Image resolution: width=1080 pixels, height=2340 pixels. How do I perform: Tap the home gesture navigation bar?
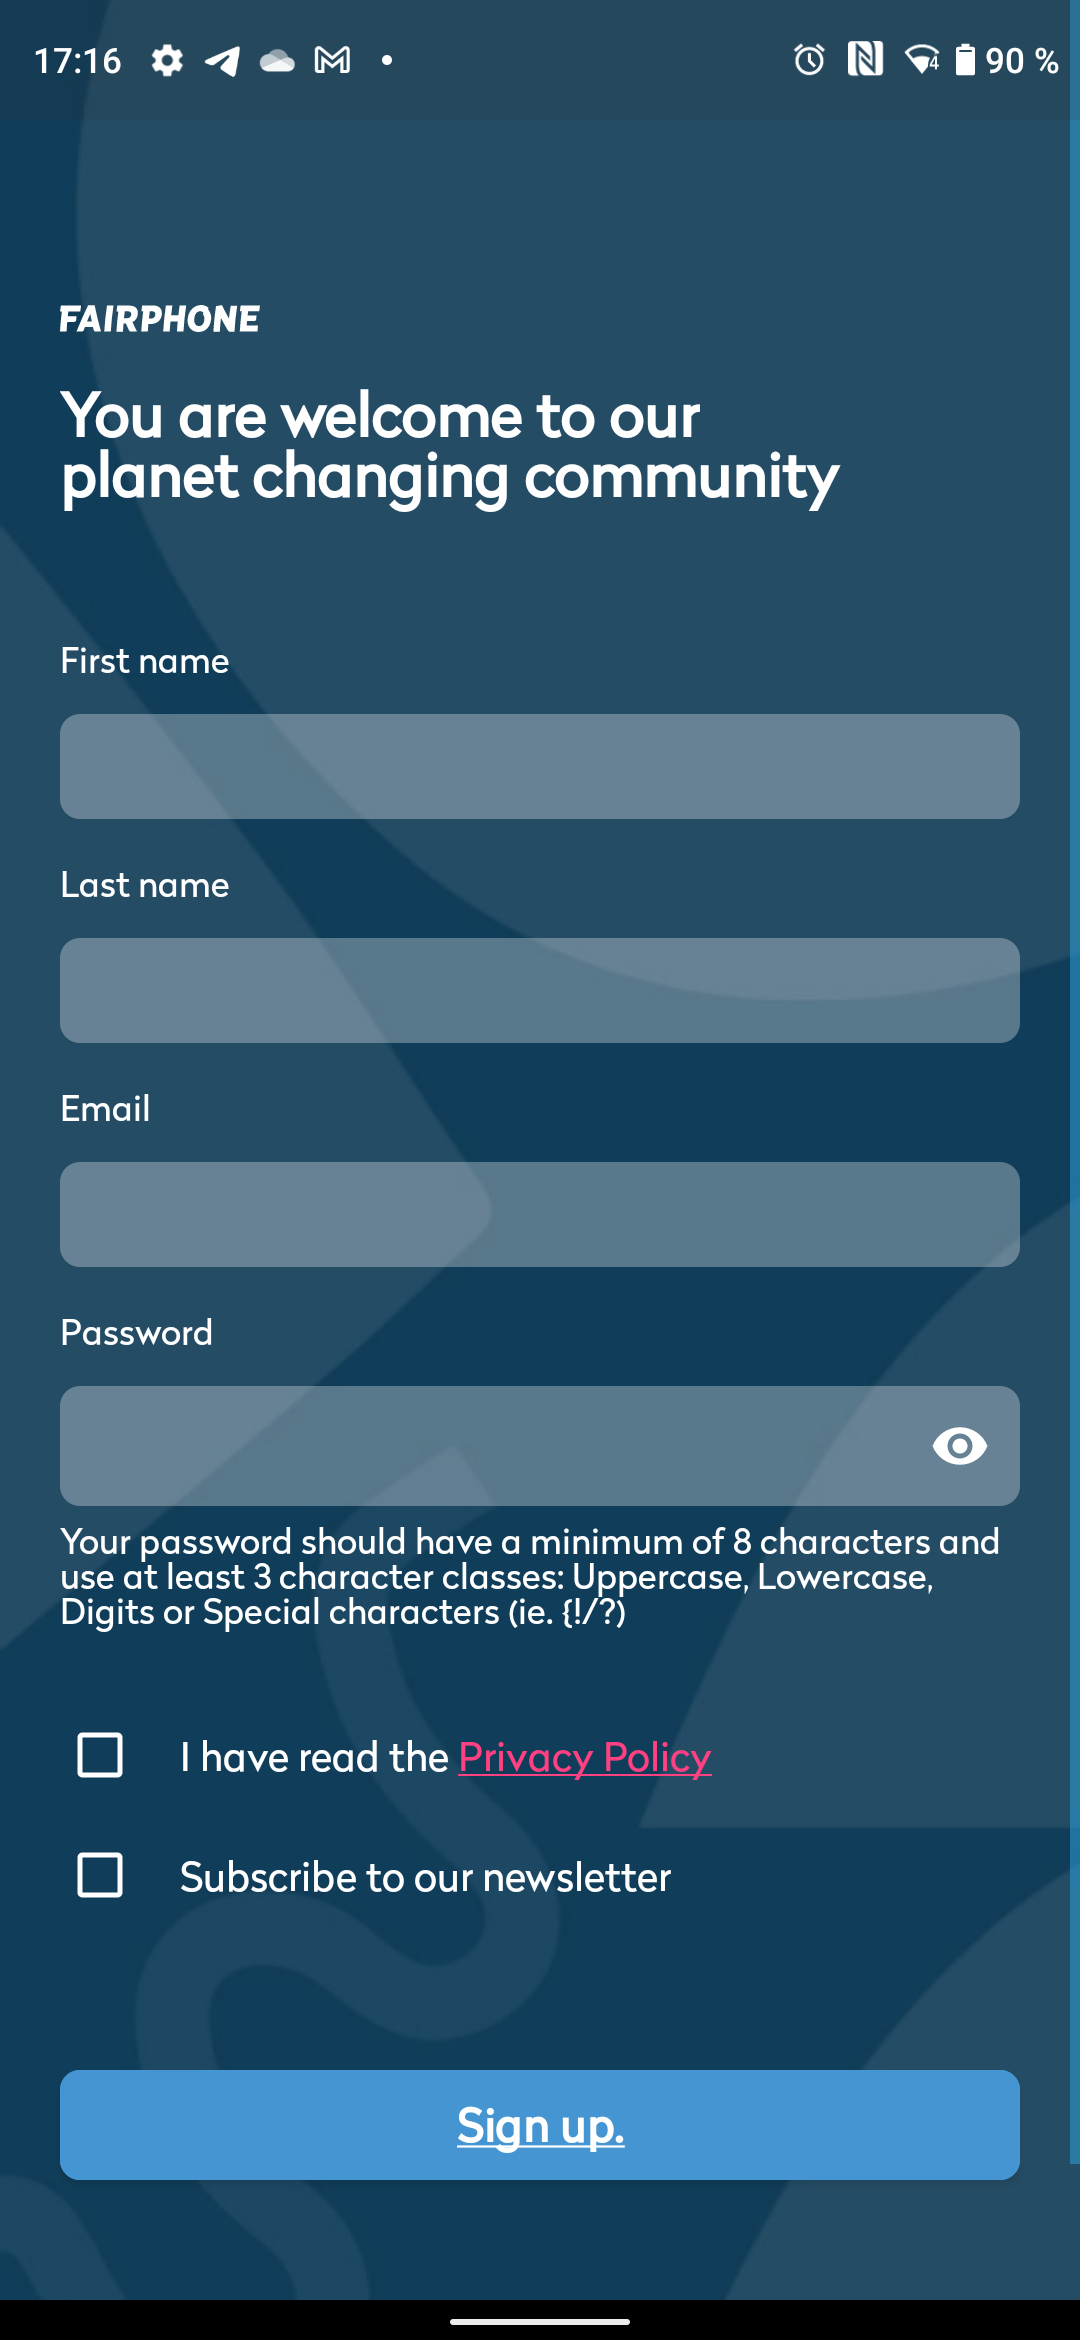(540, 2321)
